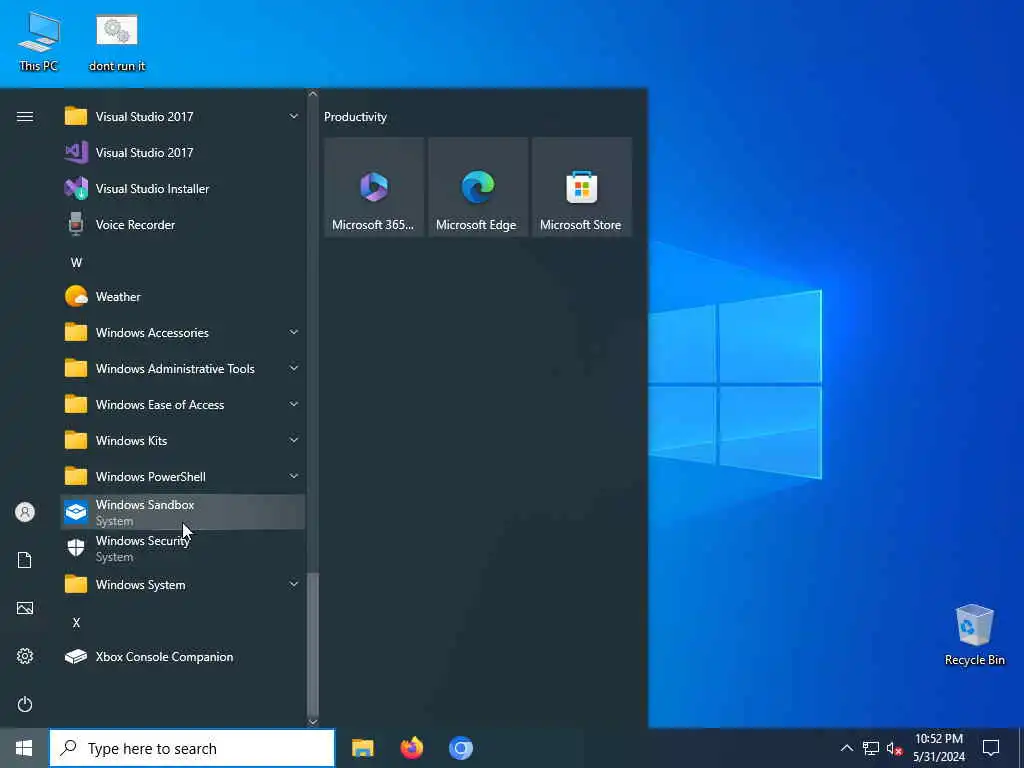
Task: Open the clock and date flyout
Action: [x=939, y=748]
